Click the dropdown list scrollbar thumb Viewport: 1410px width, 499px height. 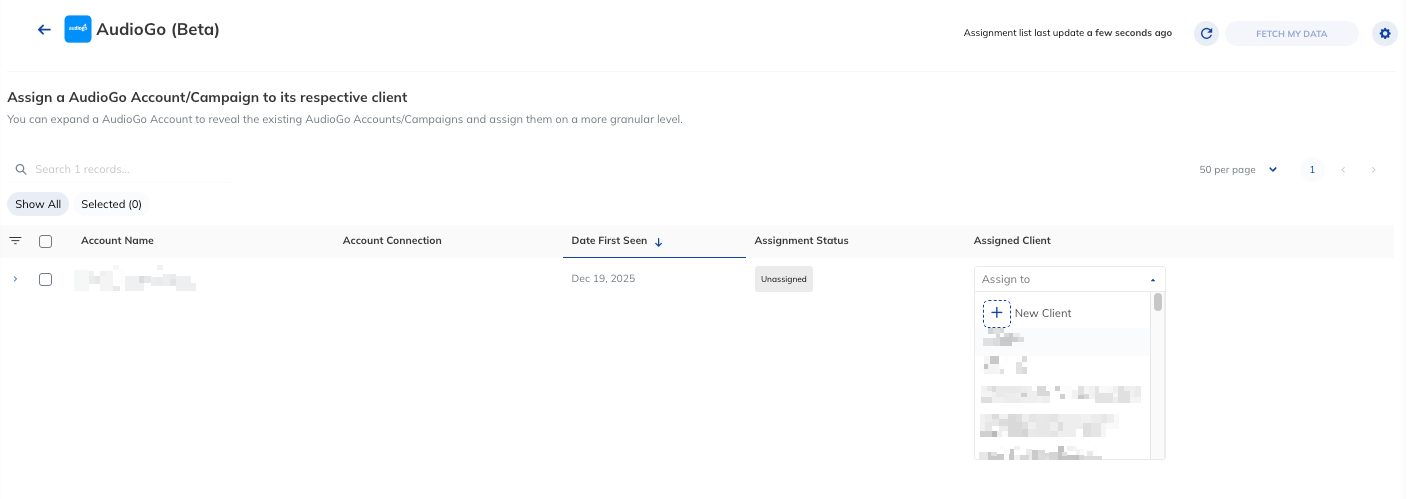[1158, 302]
